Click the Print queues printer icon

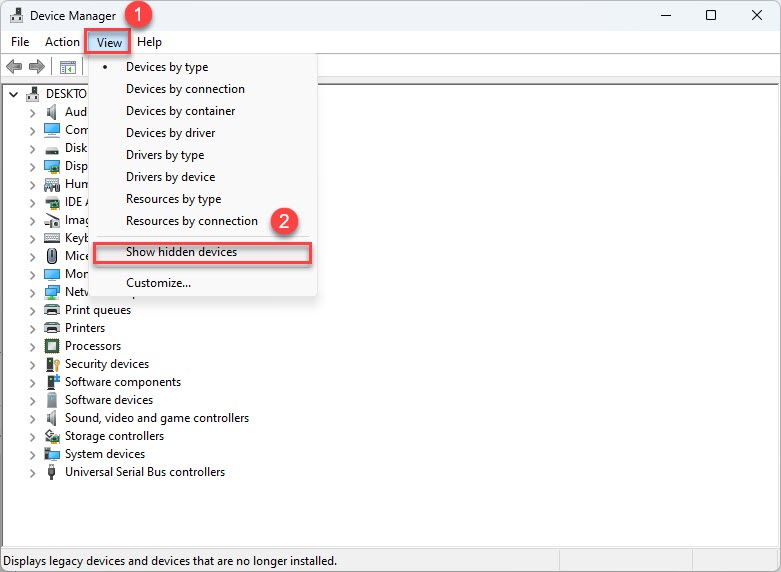(x=53, y=310)
